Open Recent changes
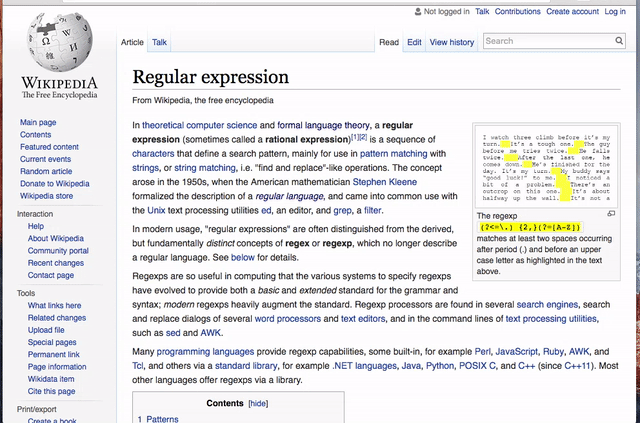The width and height of the screenshot is (640, 423). coord(56,263)
